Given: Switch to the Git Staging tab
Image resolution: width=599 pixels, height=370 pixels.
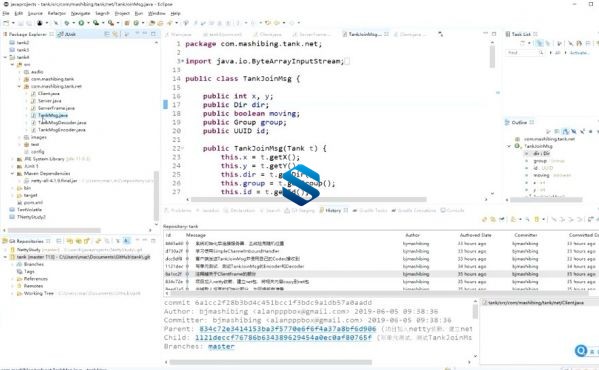Looking at the screenshot, I should pos(300,210).
